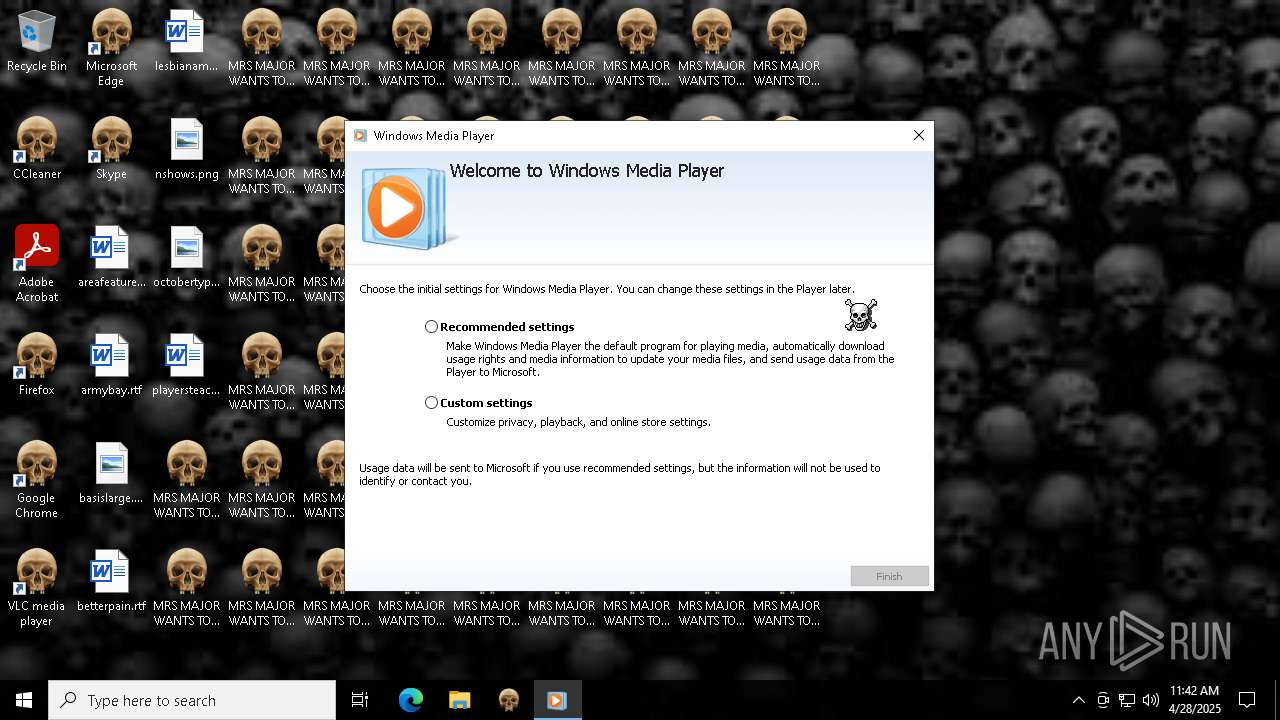1280x720 pixels.
Task: Click the "Customize privacy, playback" description text
Action: [x=579, y=422]
